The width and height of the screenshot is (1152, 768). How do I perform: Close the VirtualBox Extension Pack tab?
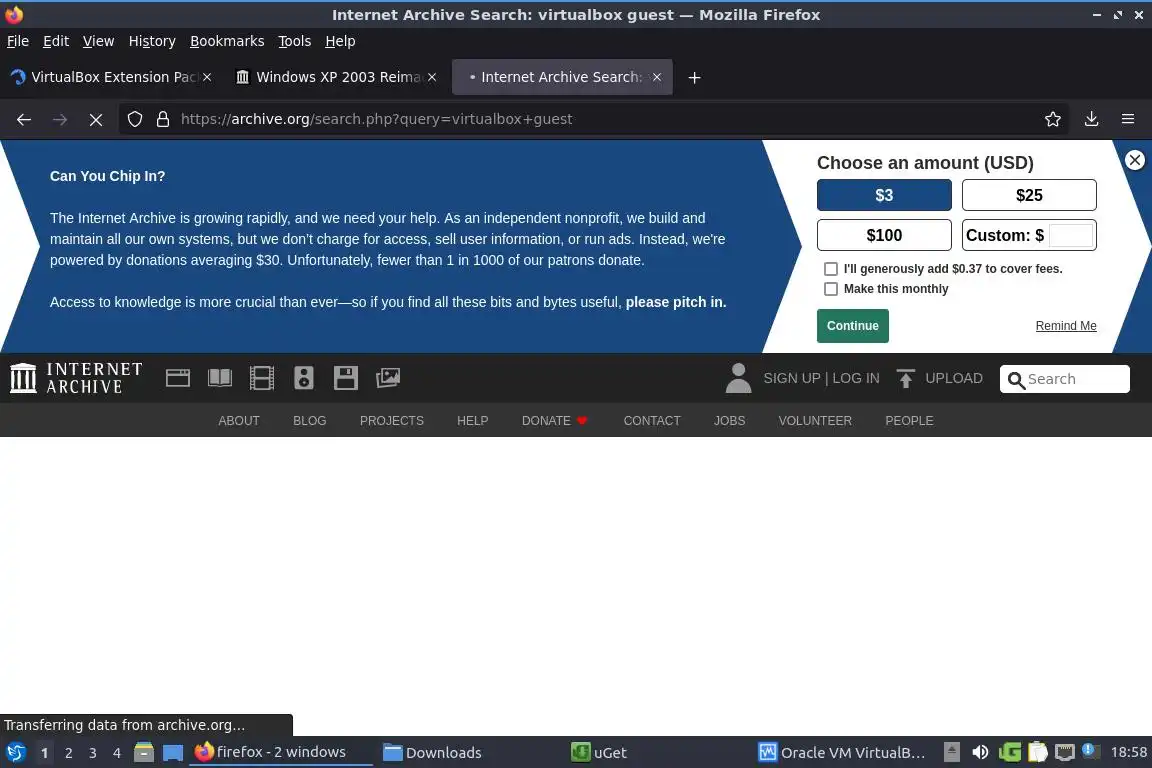click(x=207, y=77)
